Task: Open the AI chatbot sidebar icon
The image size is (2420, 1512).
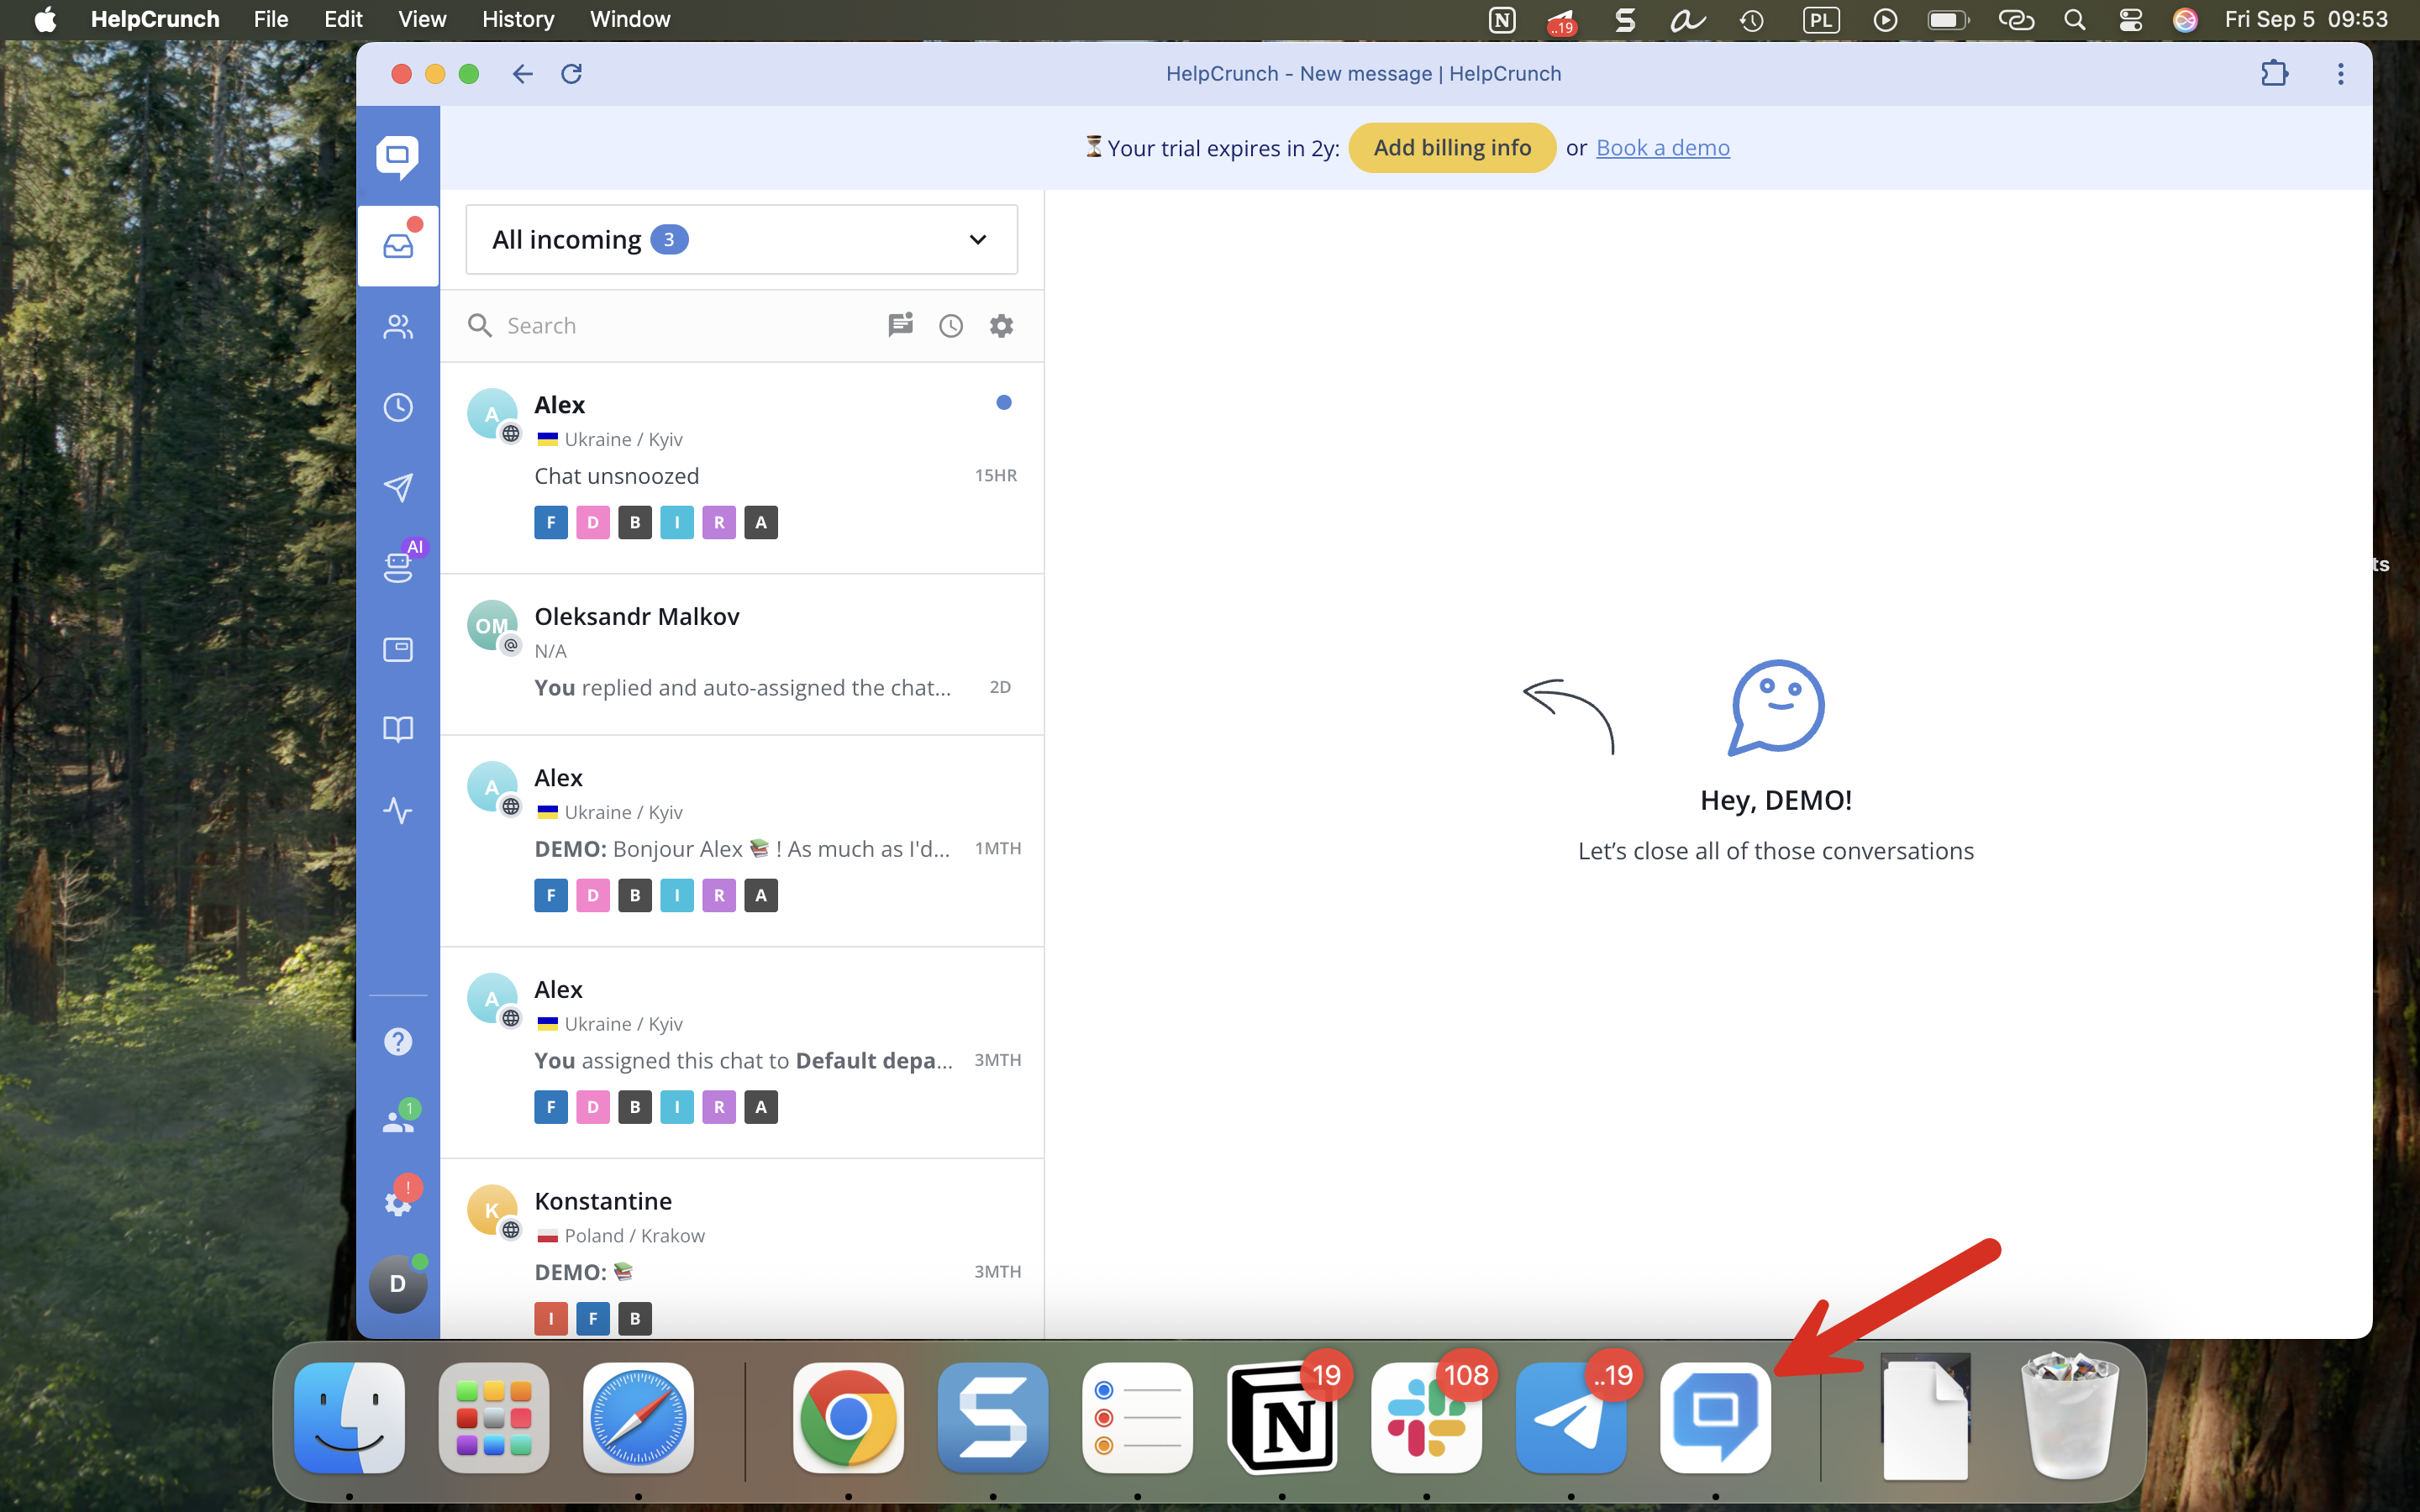Action: click(x=398, y=567)
